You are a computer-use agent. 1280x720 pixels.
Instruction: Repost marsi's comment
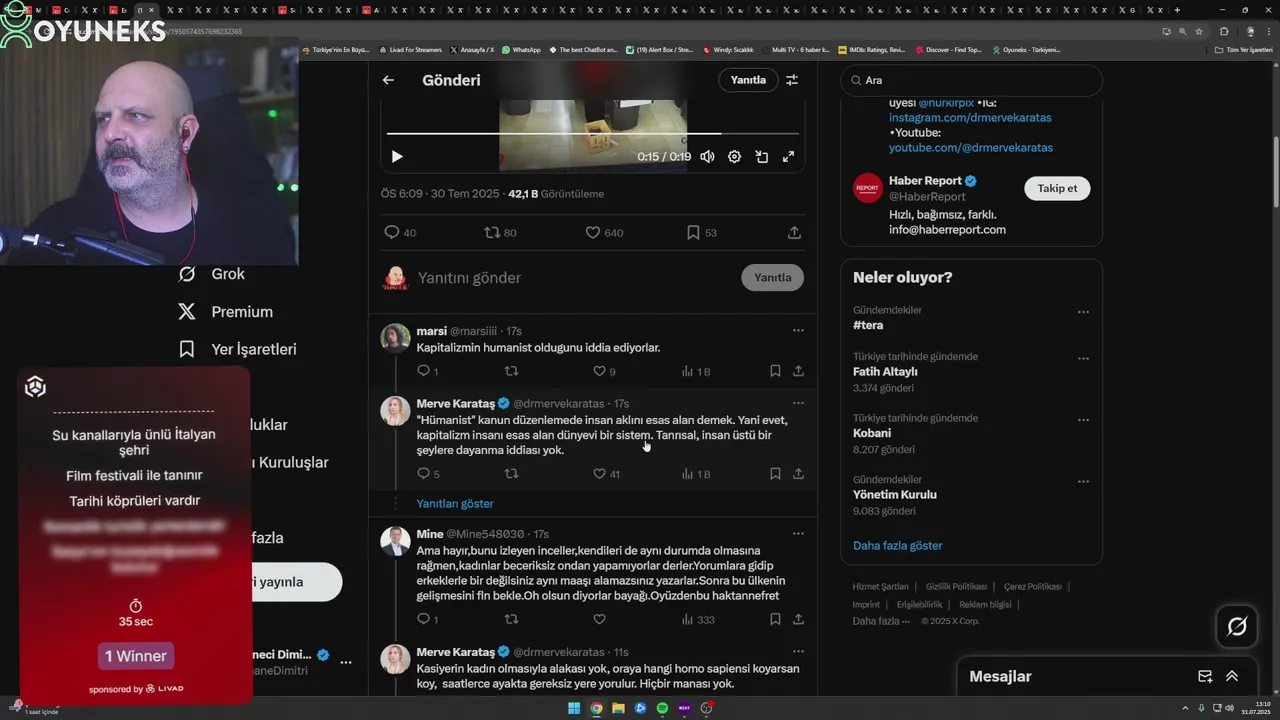(x=511, y=371)
